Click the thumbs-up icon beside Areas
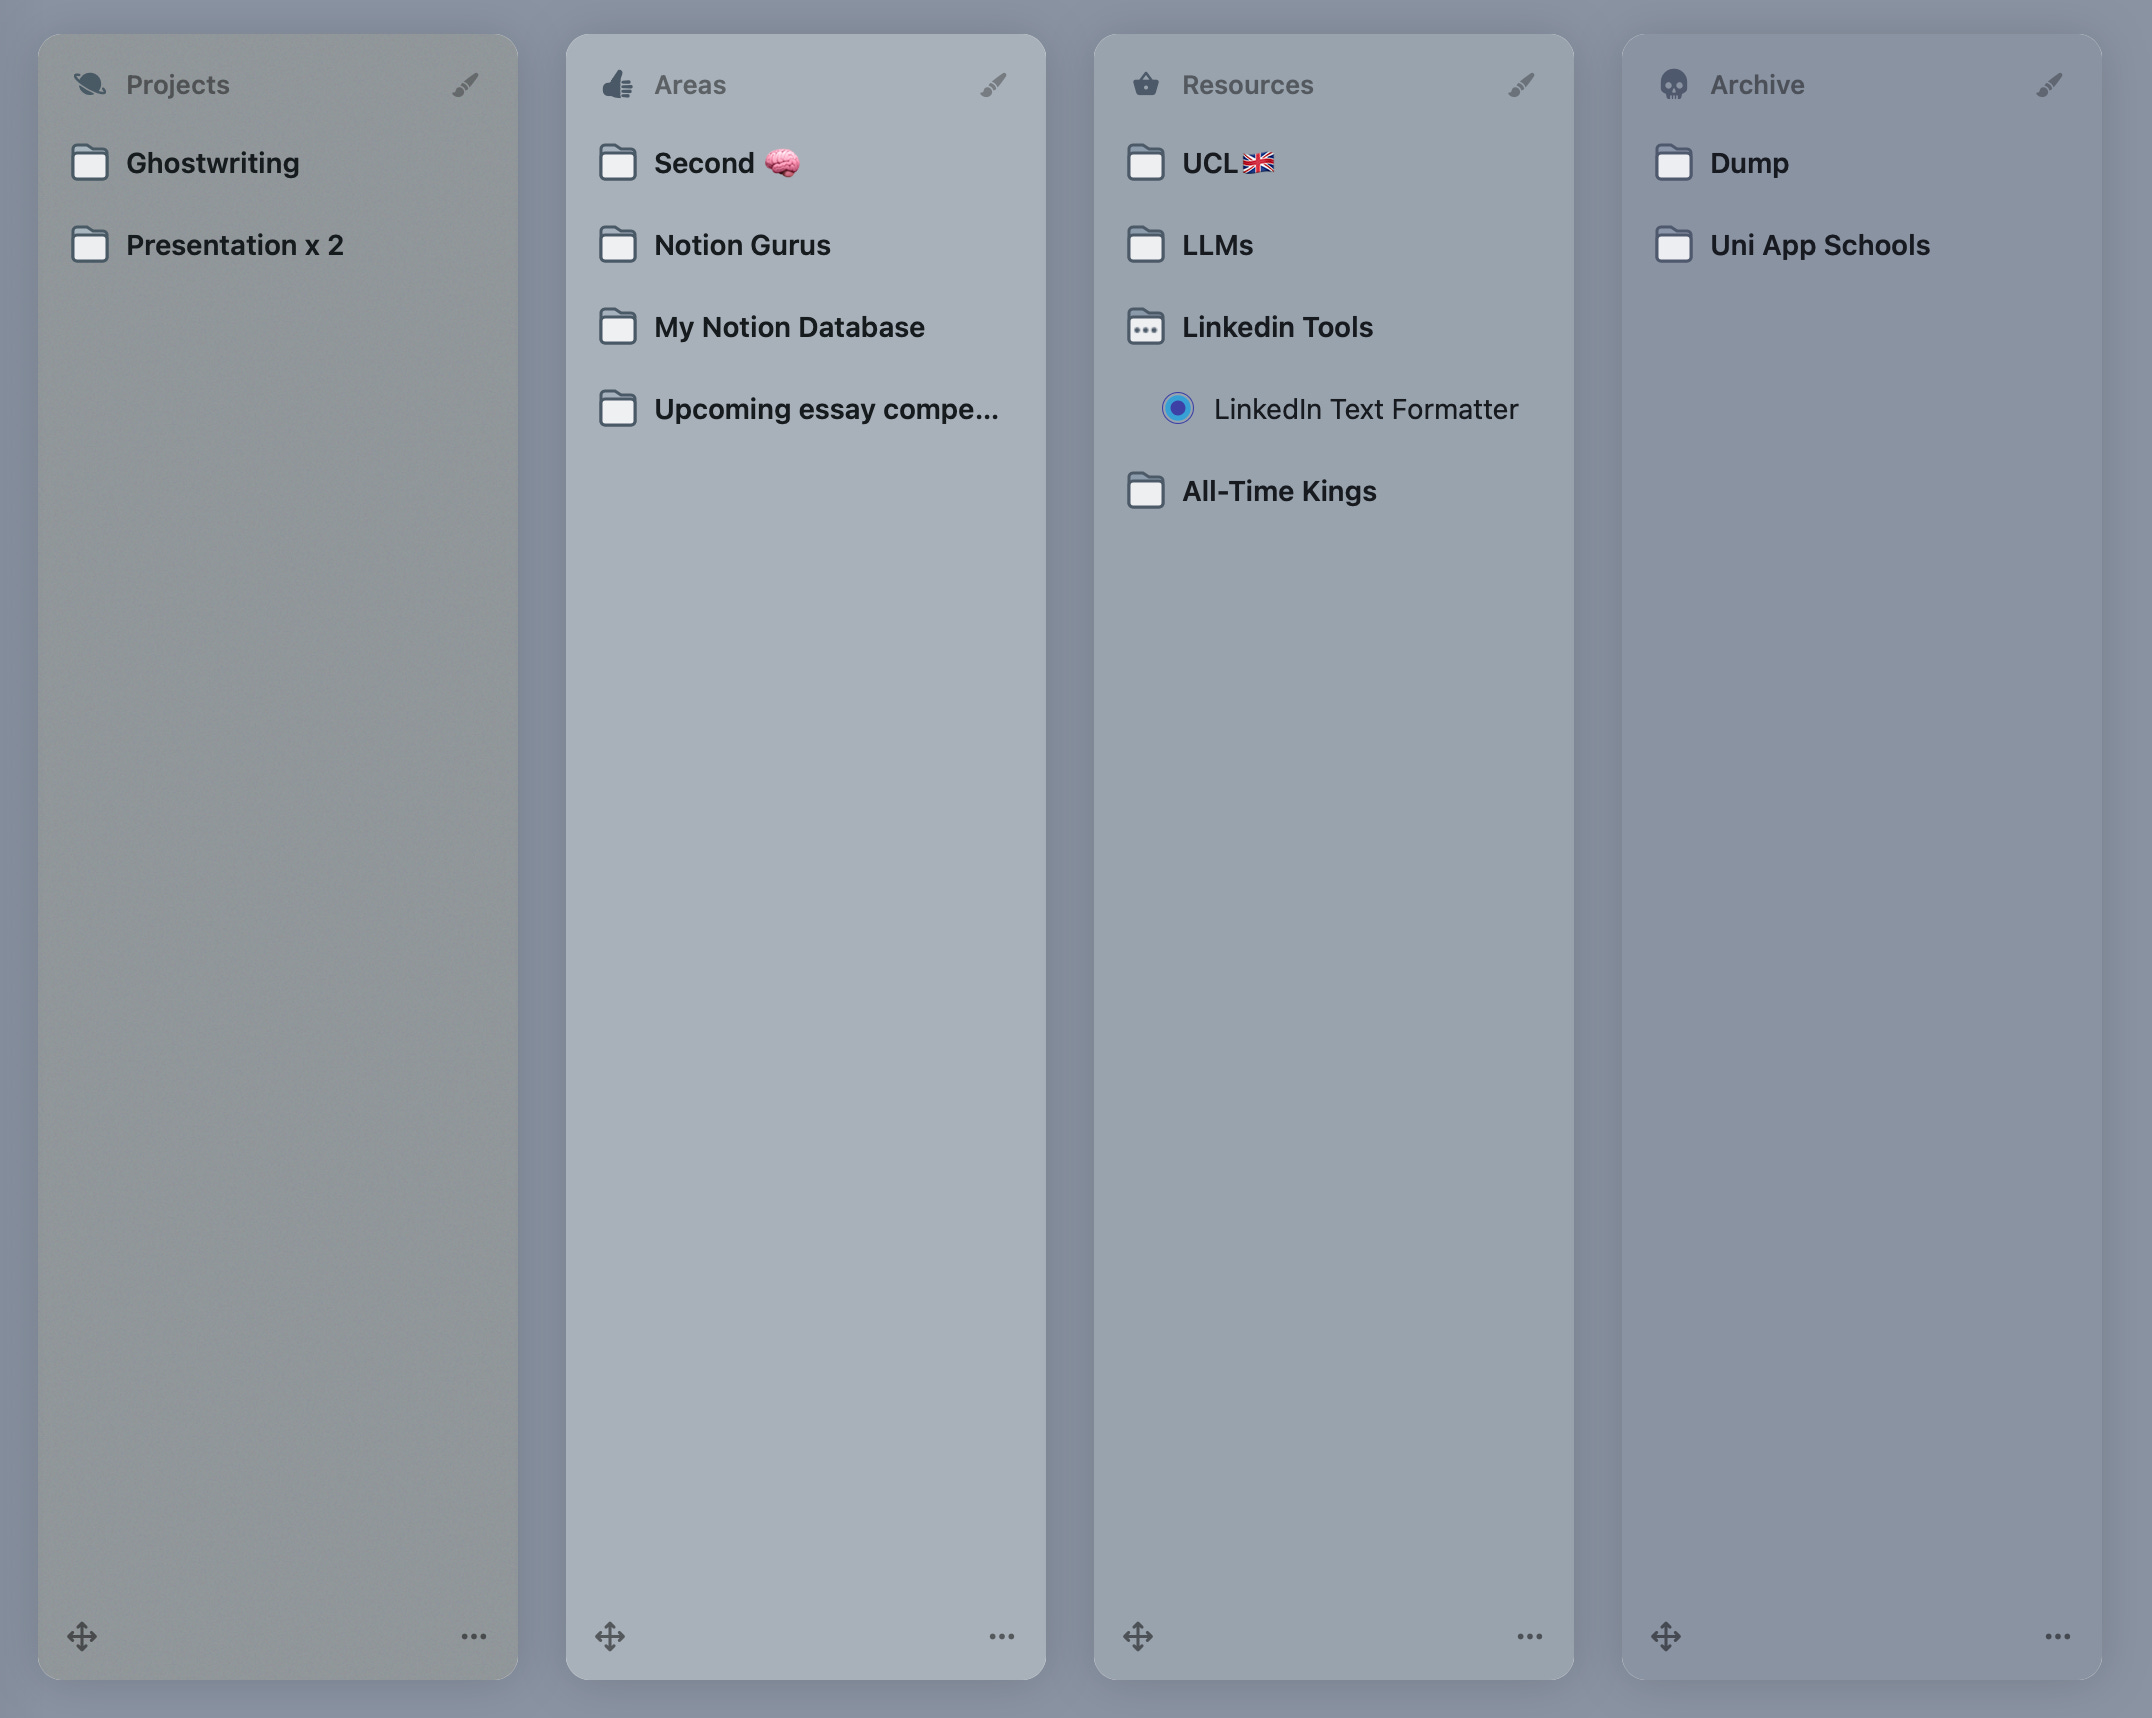The height and width of the screenshot is (1718, 2152). click(x=617, y=85)
